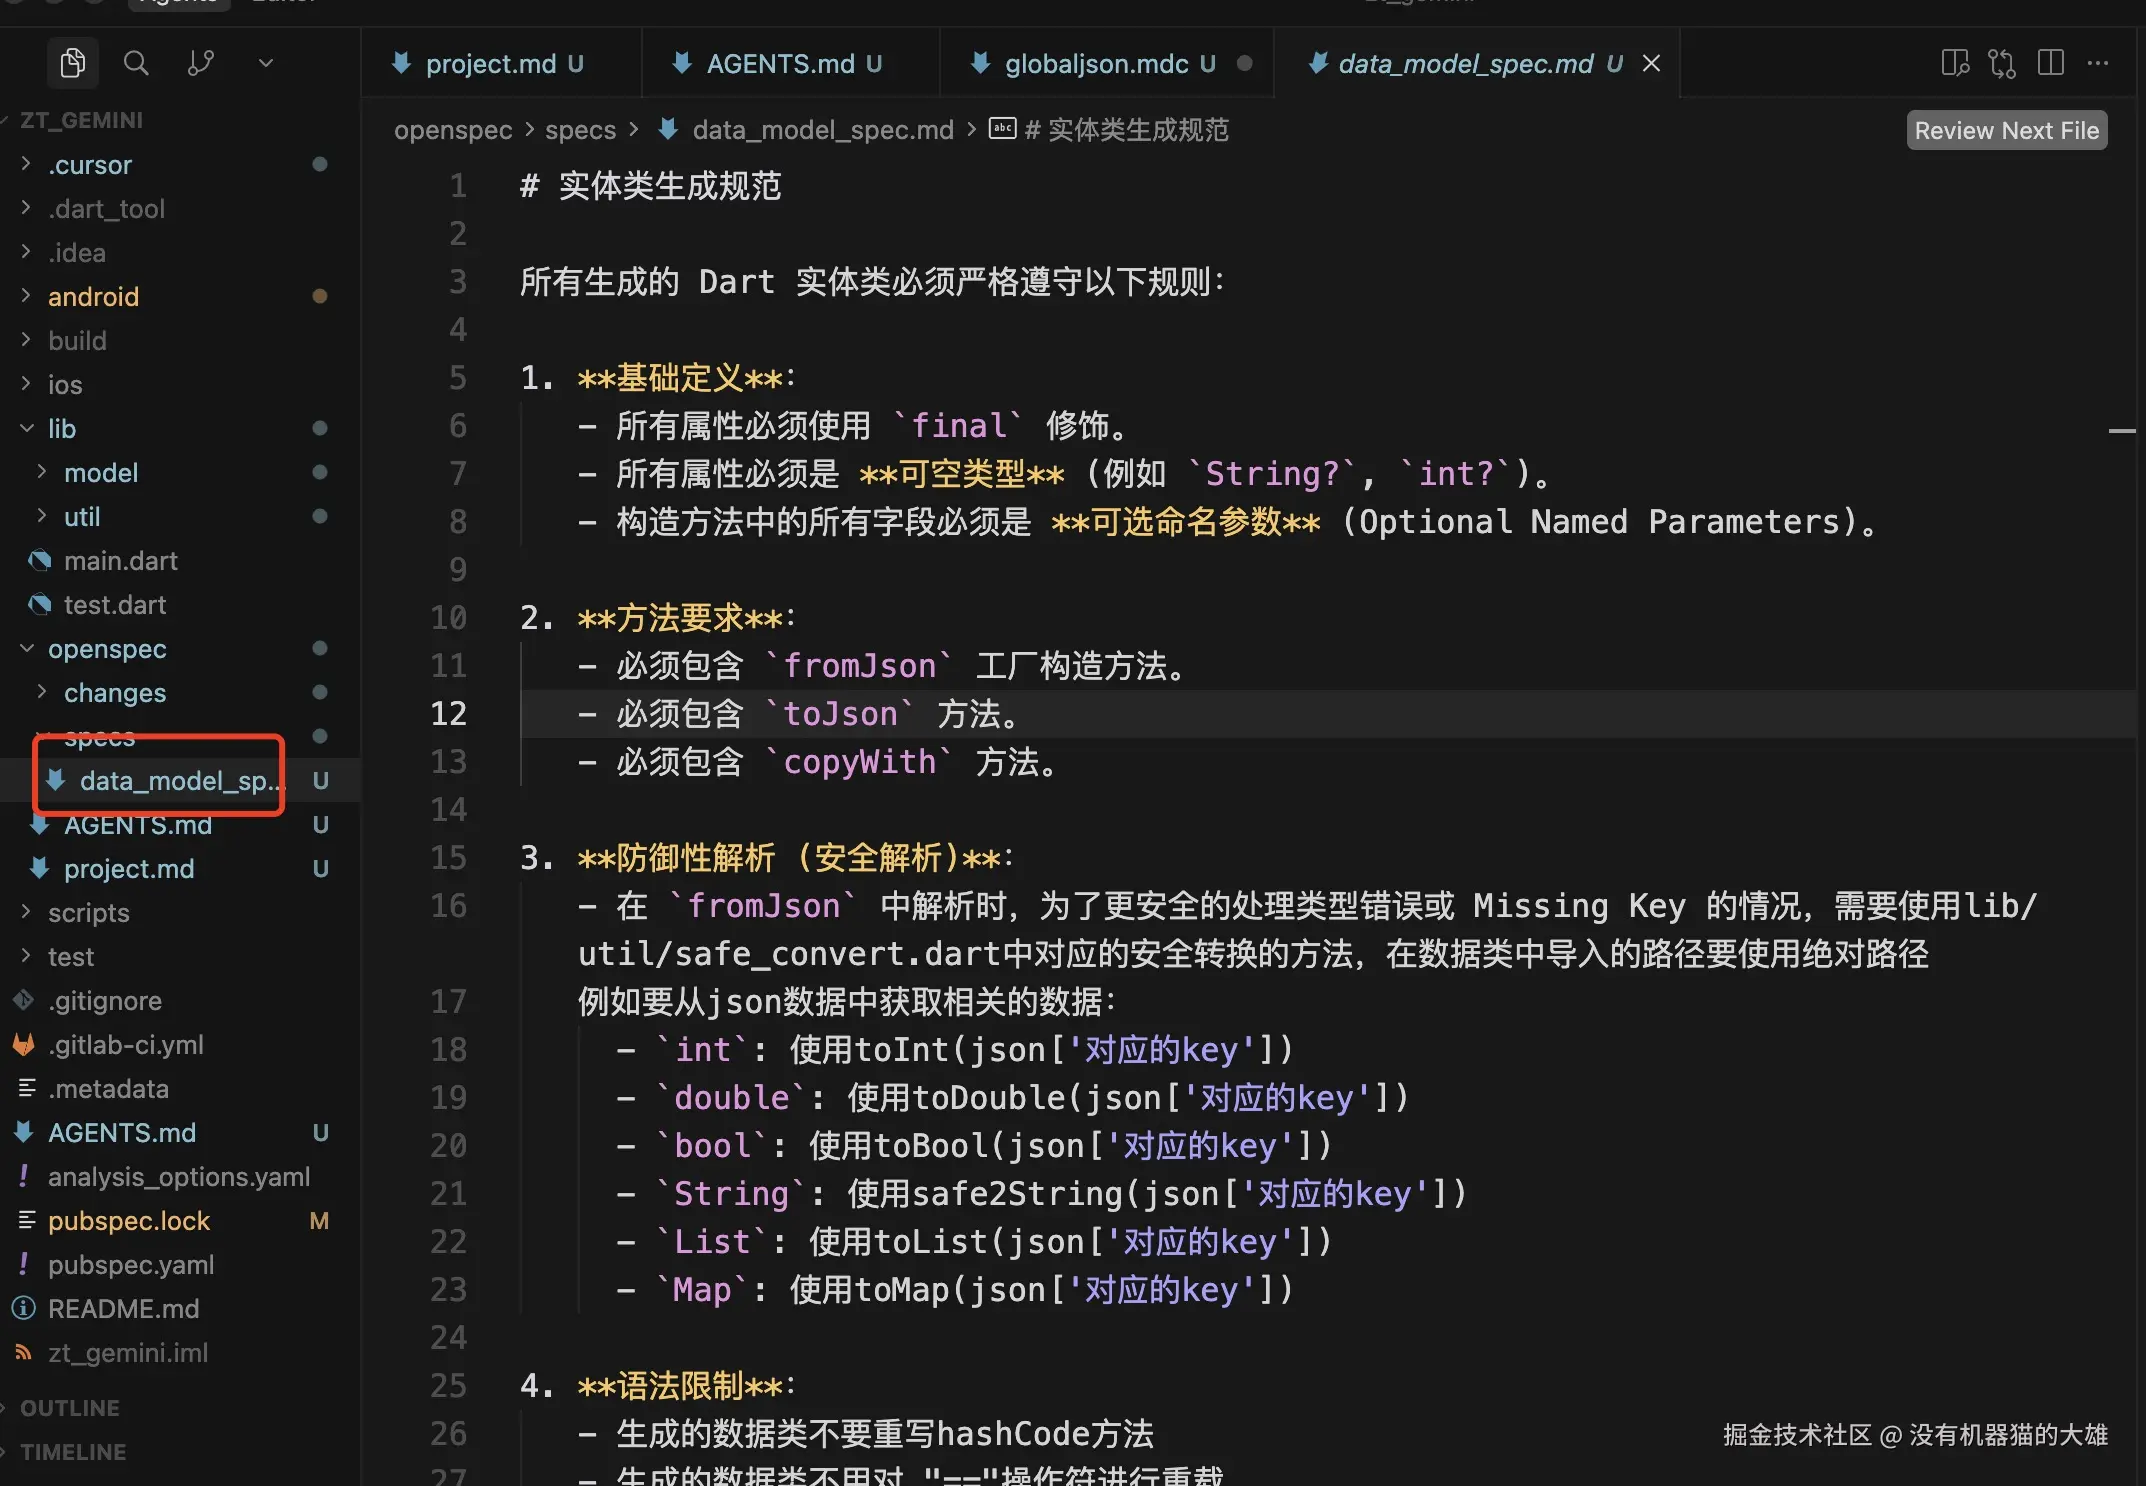This screenshot has width=2146, height=1486.
Task: Close the data_model_spec.md tab
Action: pyautogui.click(x=1652, y=63)
